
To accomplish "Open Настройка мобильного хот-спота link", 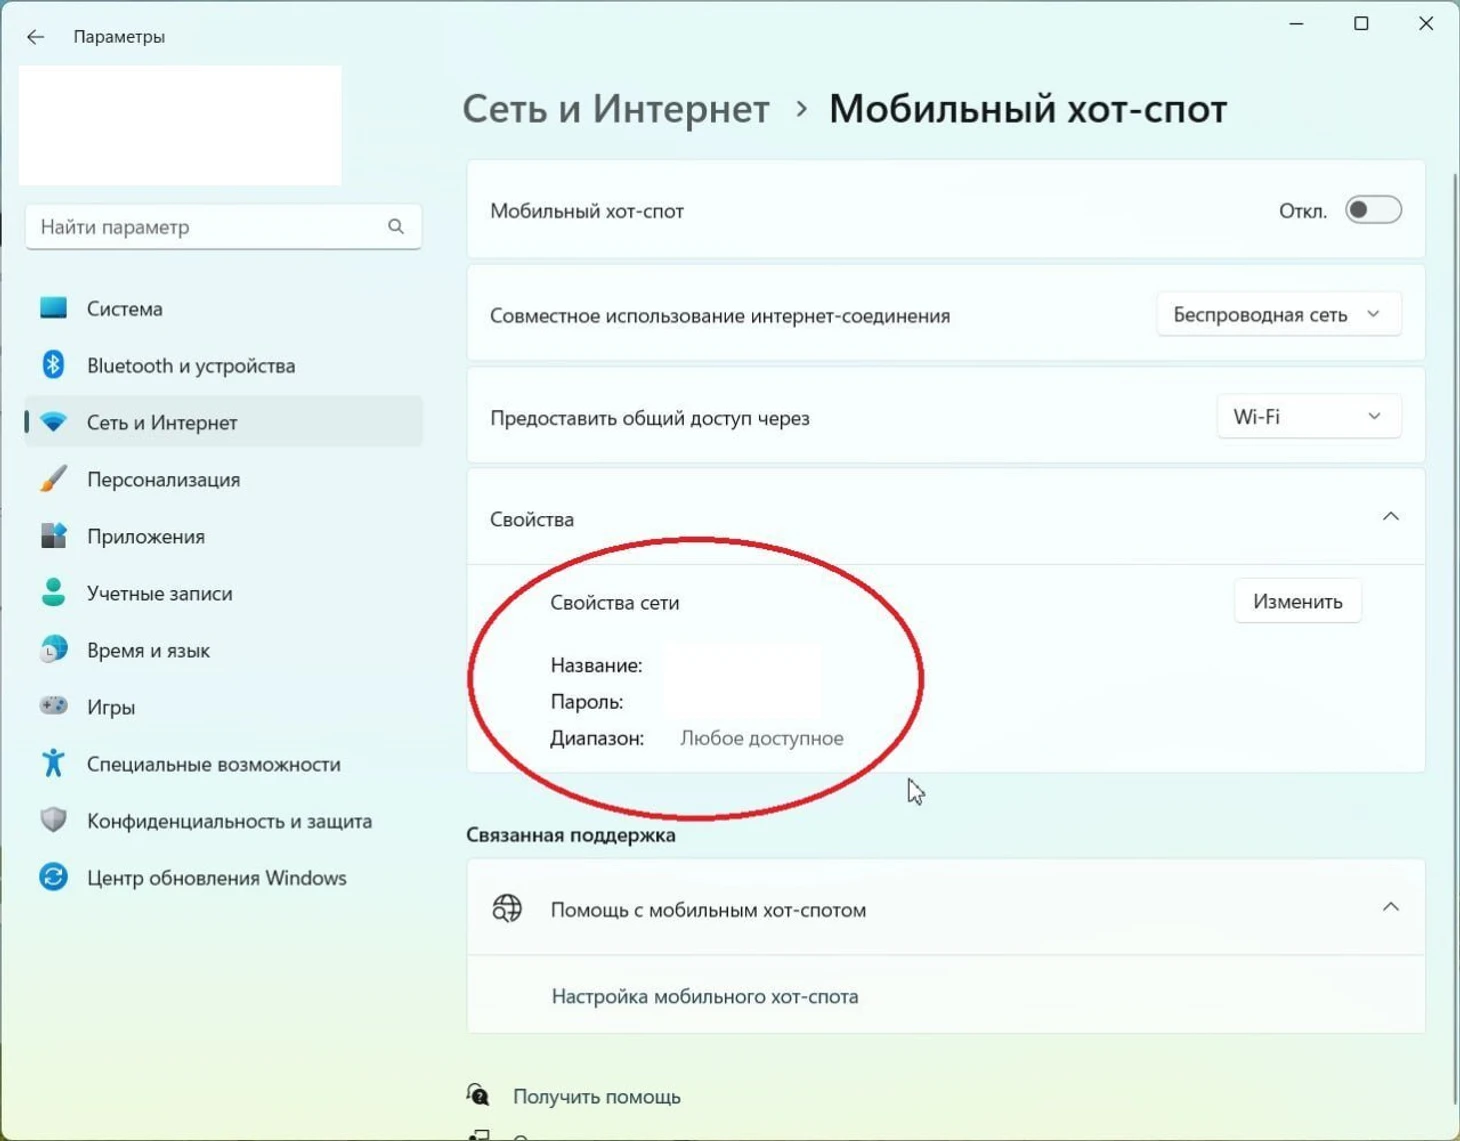I will click(705, 996).
